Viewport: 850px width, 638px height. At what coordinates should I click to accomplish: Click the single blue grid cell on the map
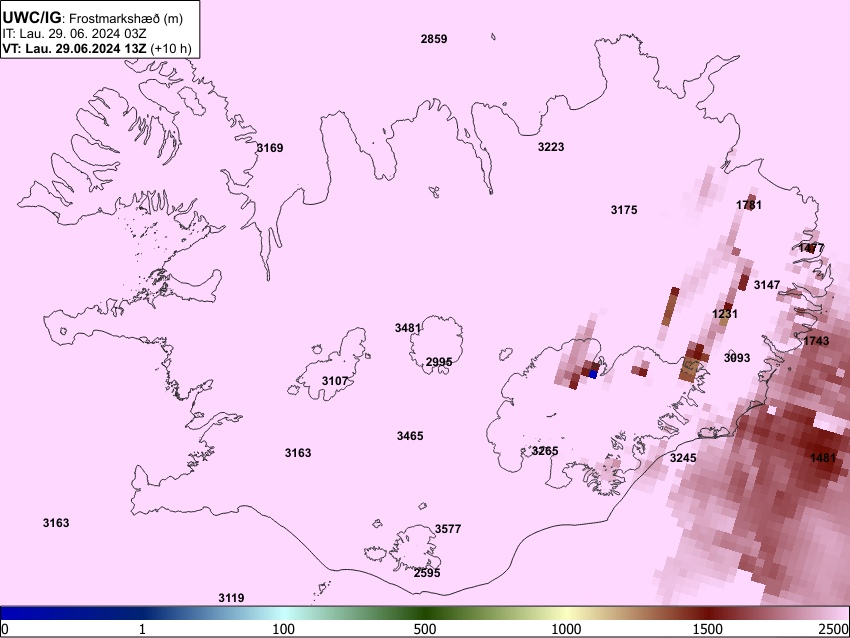click(593, 374)
